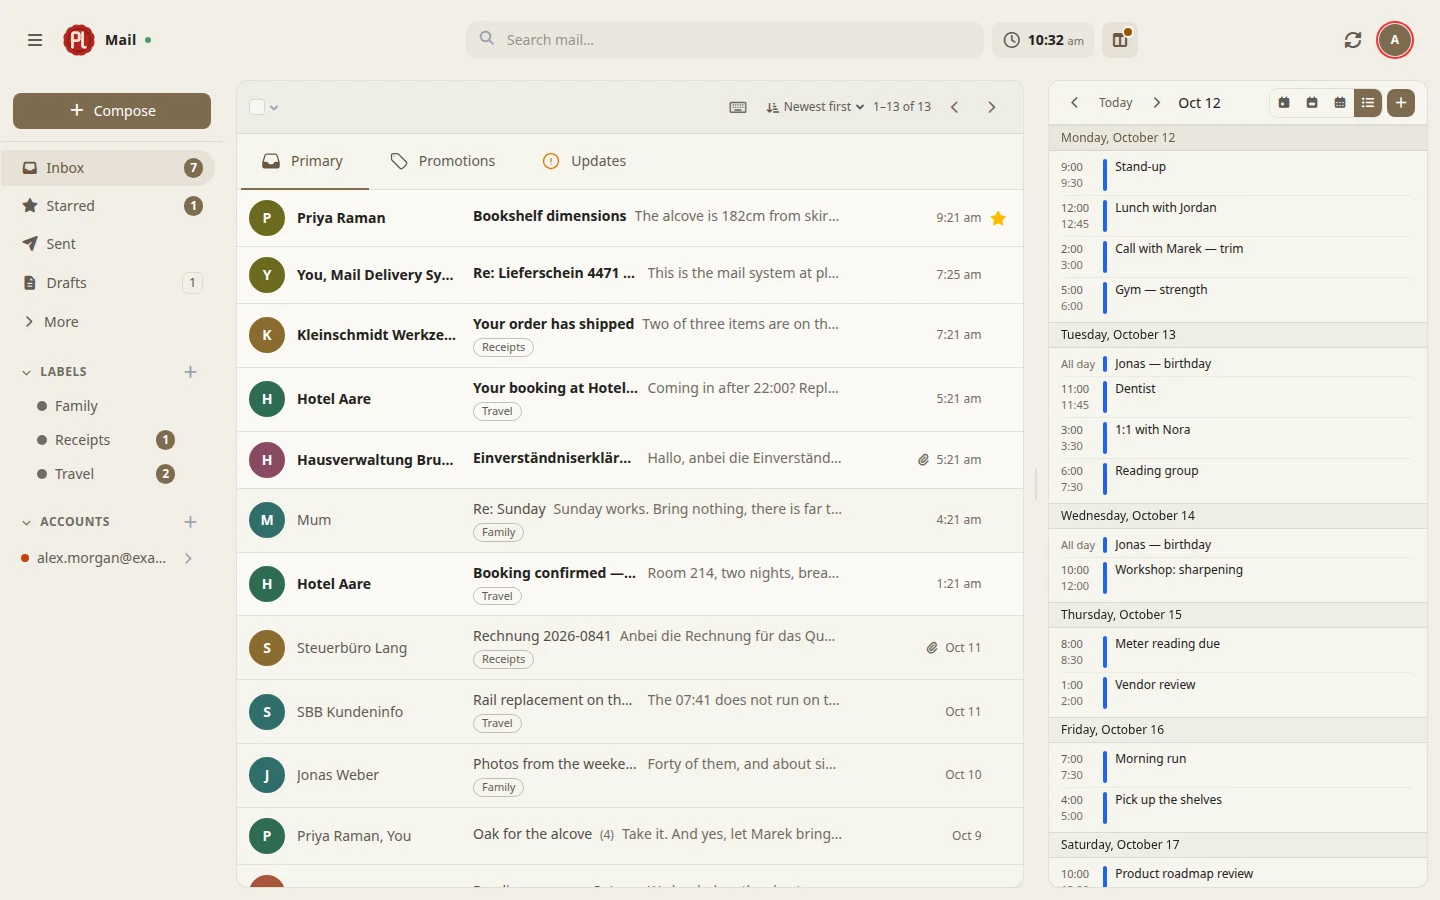Click the Compose button
Image resolution: width=1440 pixels, height=900 pixels.
tap(112, 111)
